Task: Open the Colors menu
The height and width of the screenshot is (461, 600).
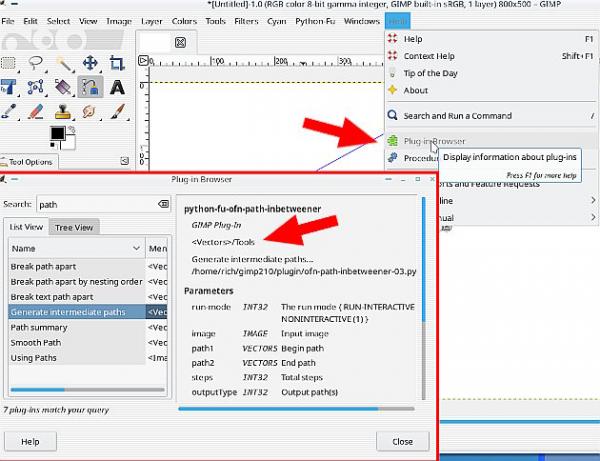Action: coord(184,21)
